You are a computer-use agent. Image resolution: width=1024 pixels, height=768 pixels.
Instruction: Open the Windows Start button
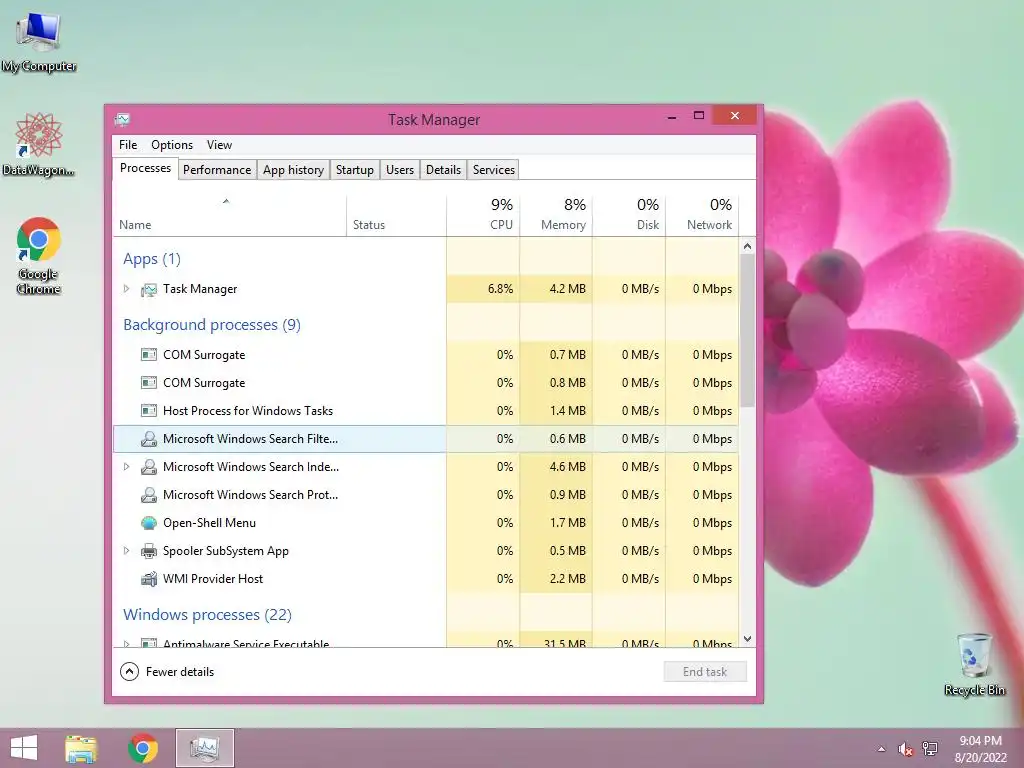[x=24, y=748]
